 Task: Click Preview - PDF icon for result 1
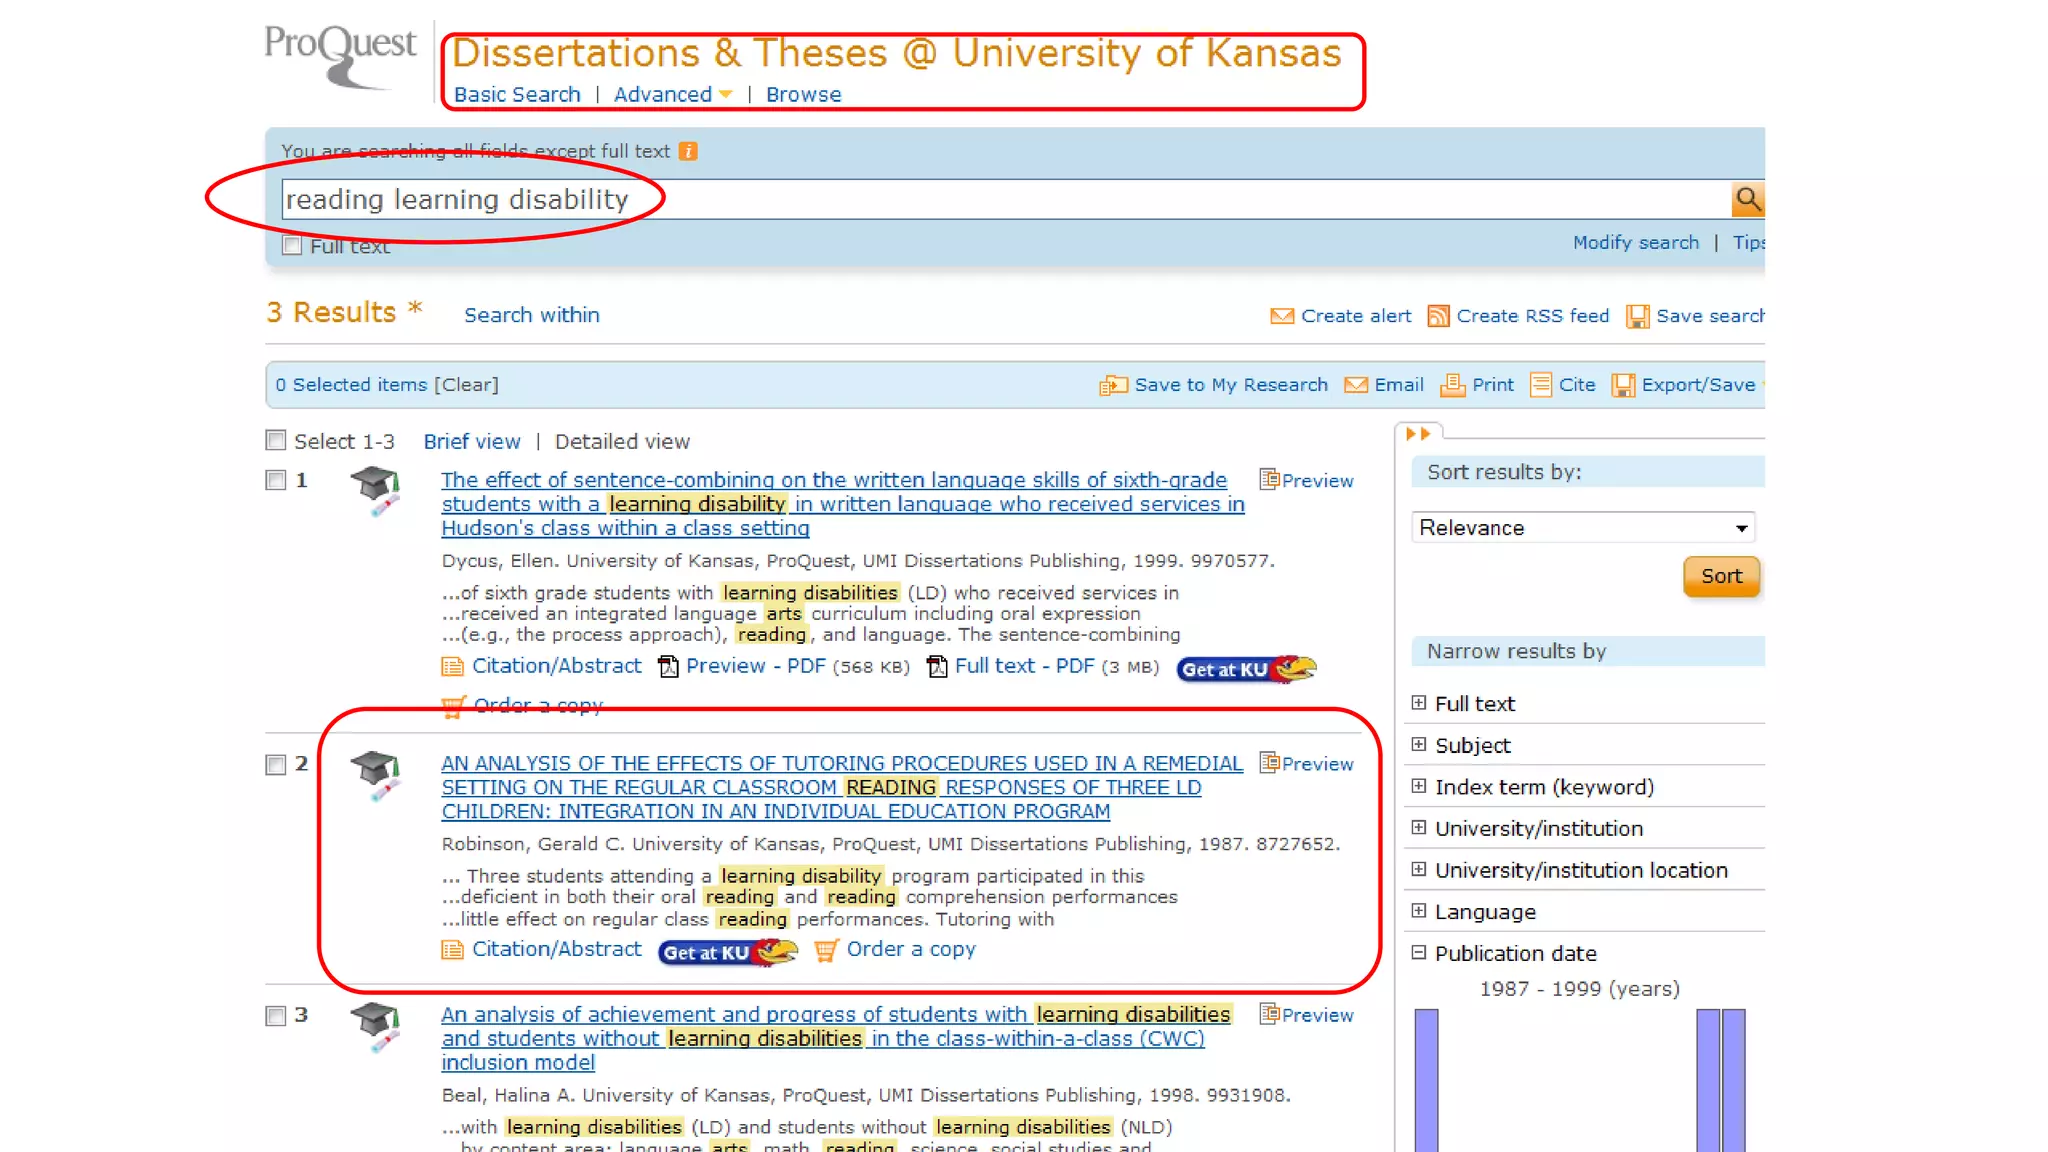[x=668, y=667]
